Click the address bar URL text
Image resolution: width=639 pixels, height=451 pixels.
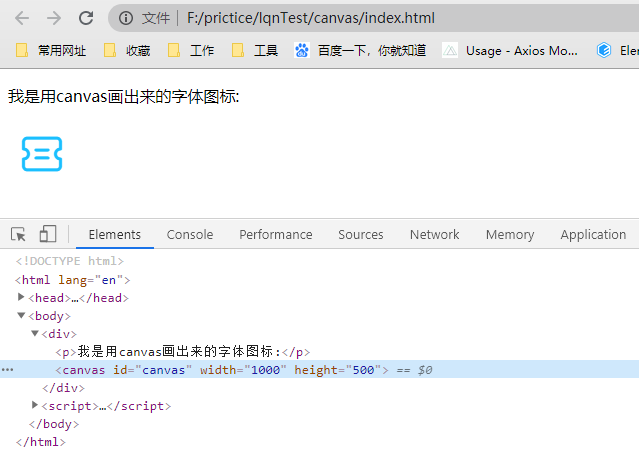[311, 18]
